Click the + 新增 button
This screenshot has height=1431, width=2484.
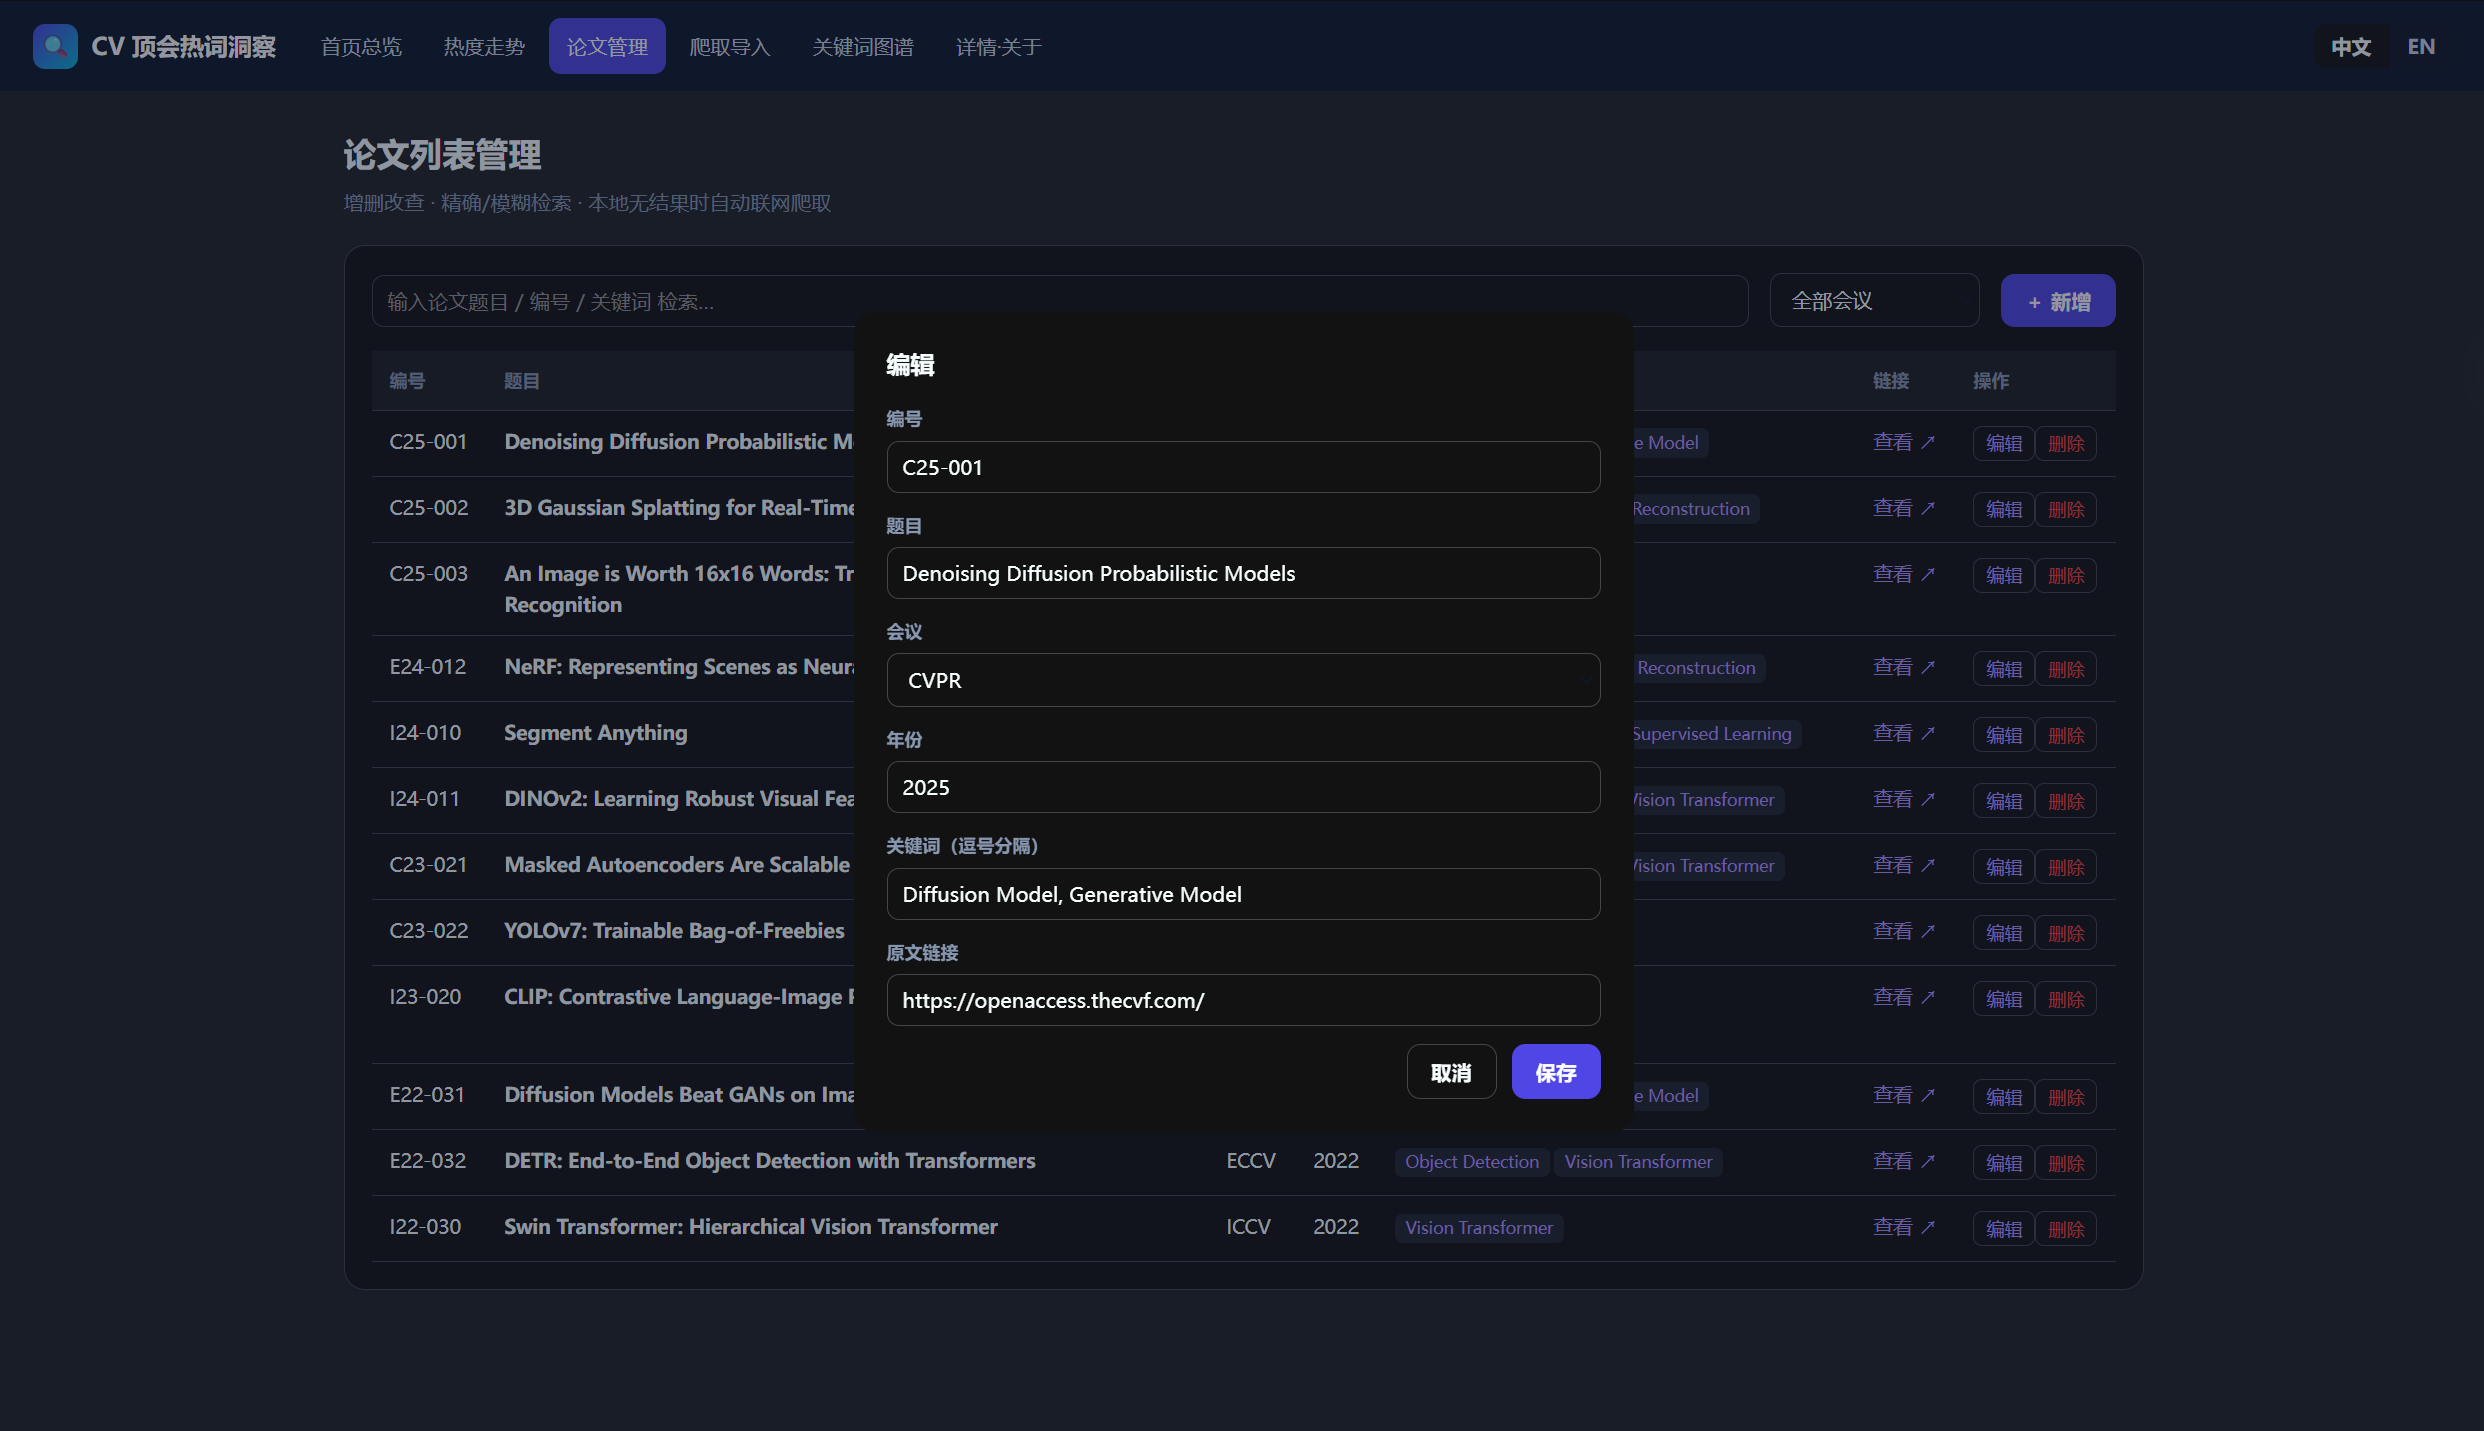point(2058,301)
